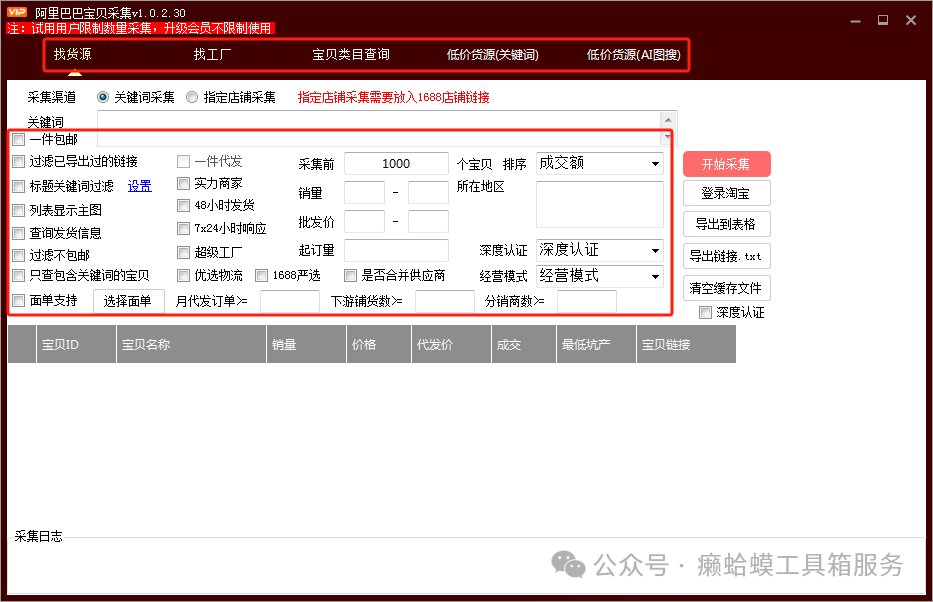The width and height of the screenshot is (933, 602).
Task: Click inside the 关键词 text area
Action: click(x=380, y=128)
